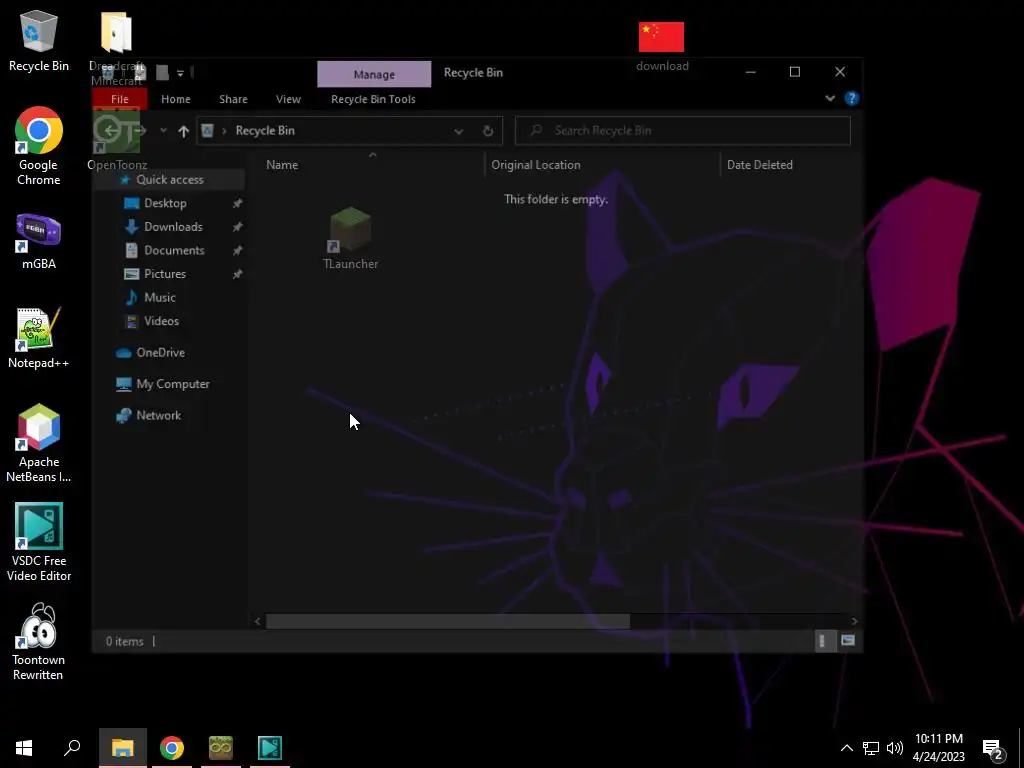This screenshot has height=768, width=1024.
Task: Select the Dreadcraft Minecraft folder icon on the desktop
Action: tap(116, 48)
